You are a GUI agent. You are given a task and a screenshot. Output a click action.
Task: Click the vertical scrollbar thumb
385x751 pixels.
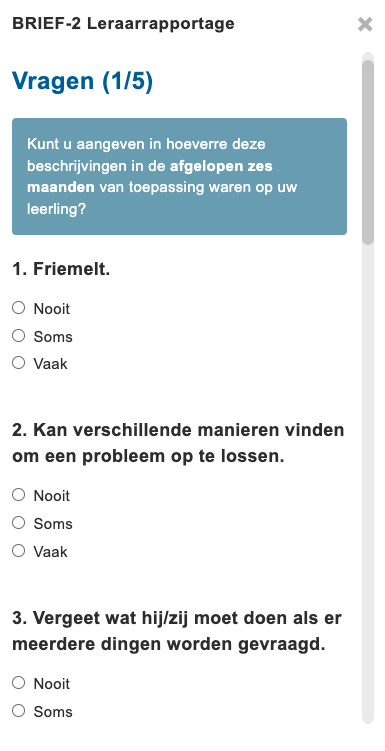point(368,152)
